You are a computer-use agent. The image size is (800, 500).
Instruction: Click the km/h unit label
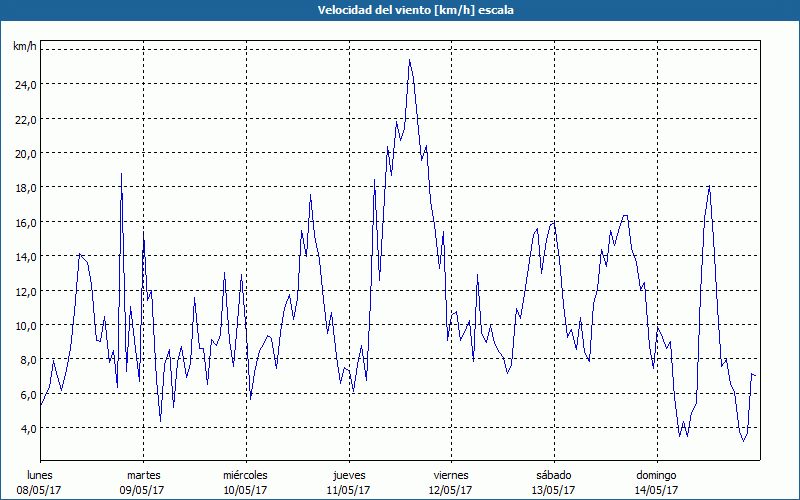[24, 47]
